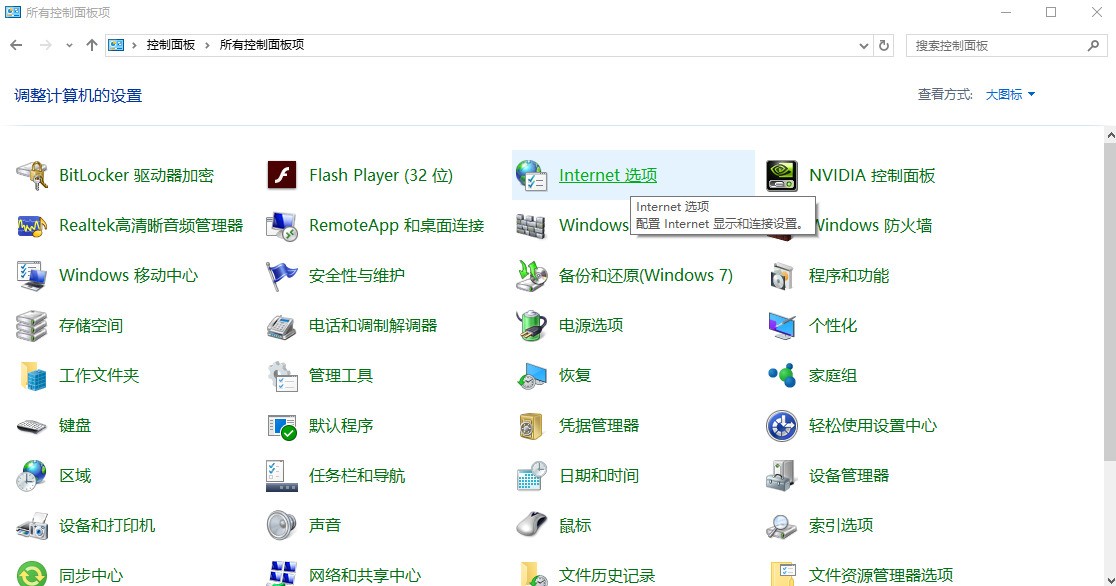The height and width of the screenshot is (586, 1116).
Task: Open the 区域 globe and clock icon
Action: pyautogui.click(x=32, y=476)
